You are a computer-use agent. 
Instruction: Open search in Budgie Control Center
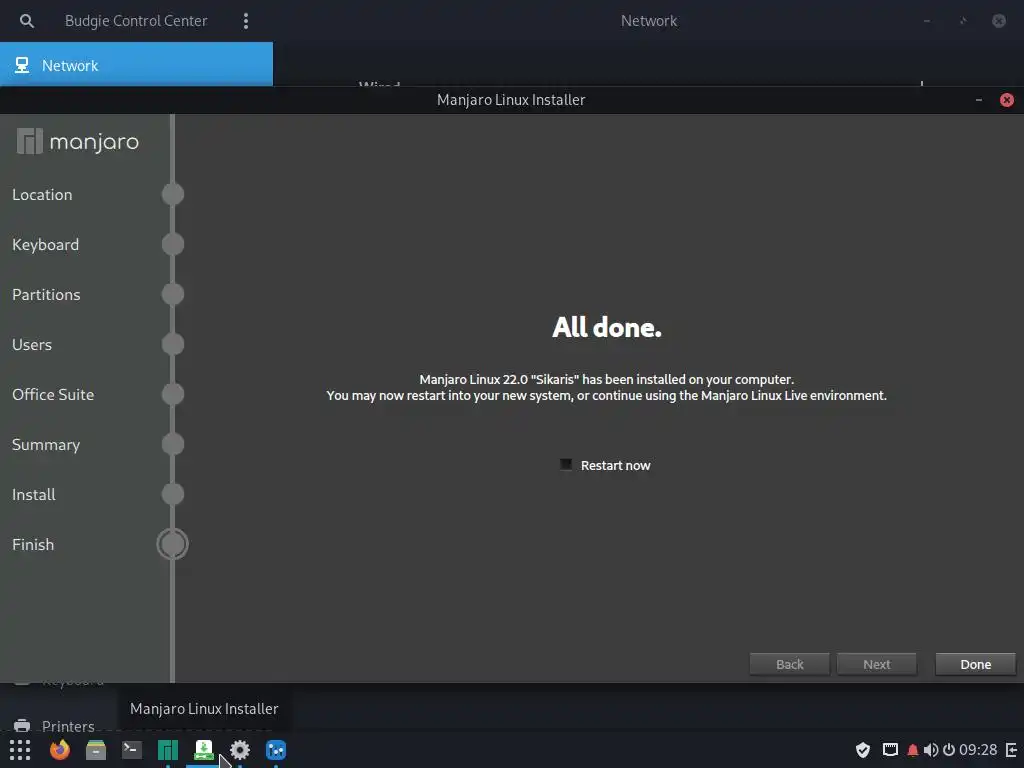27,21
